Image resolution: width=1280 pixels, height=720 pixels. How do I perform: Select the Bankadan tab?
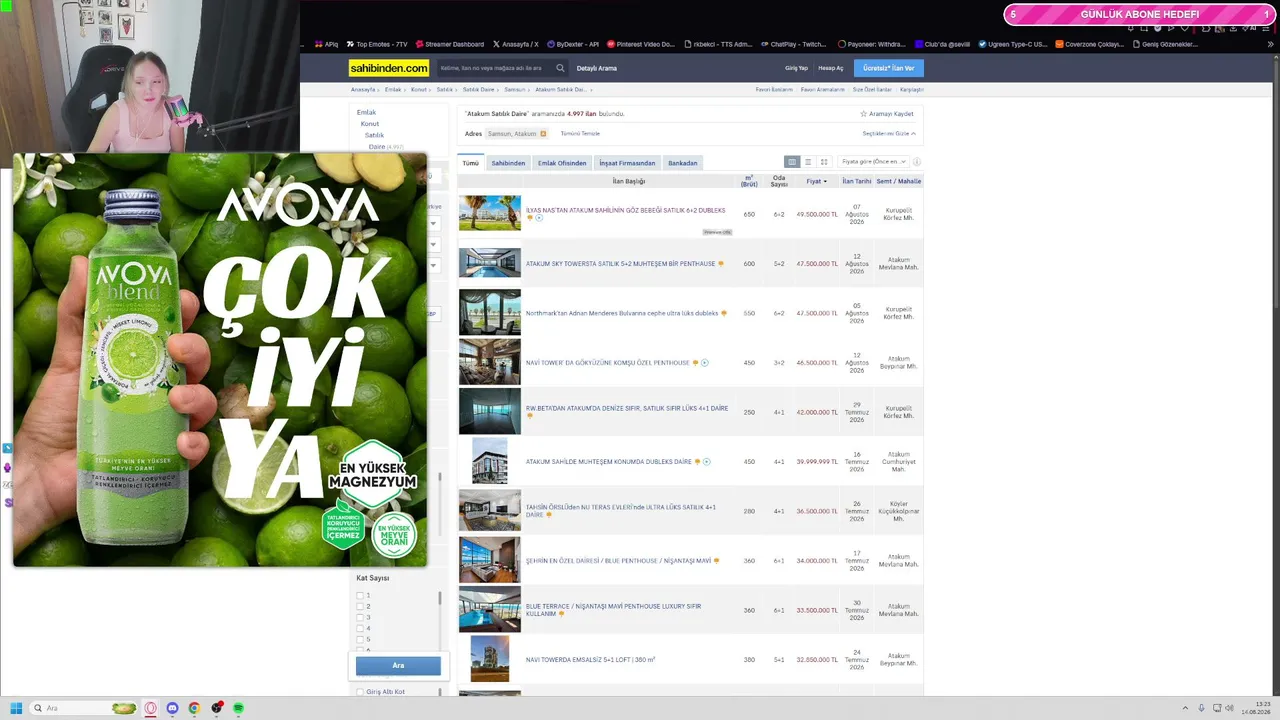click(683, 163)
